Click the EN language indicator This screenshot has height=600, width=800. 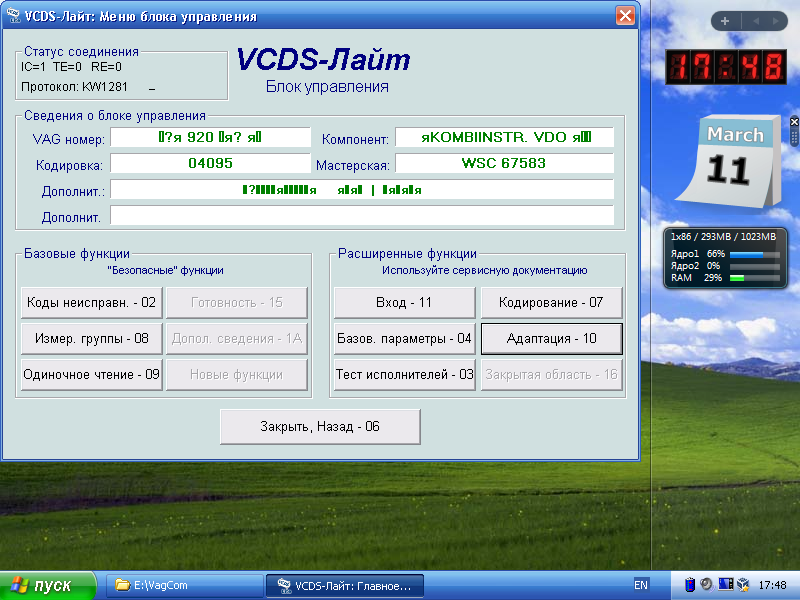pyautogui.click(x=641, y=585)
